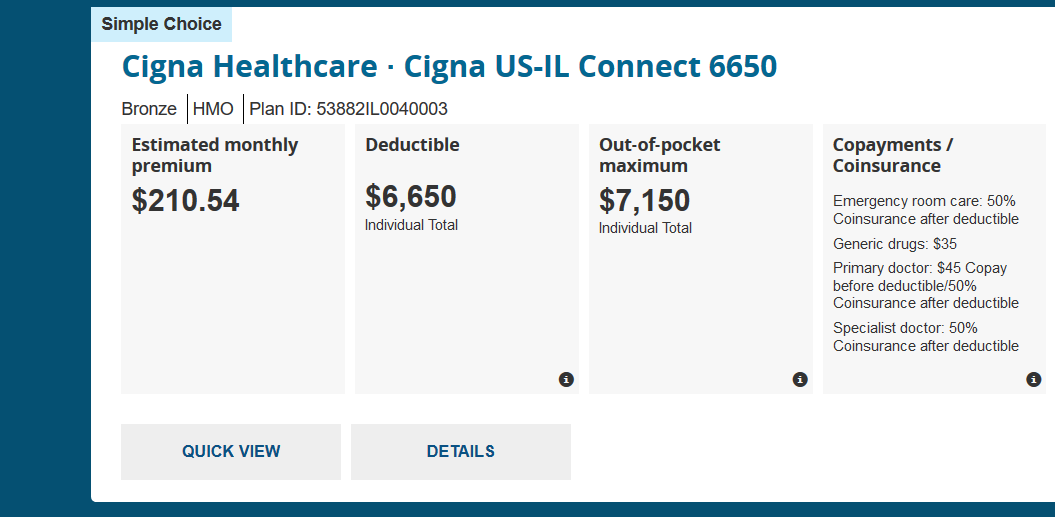
Task: Open the Cigna US-IL Connect 6650 title link
Action: 449,67
